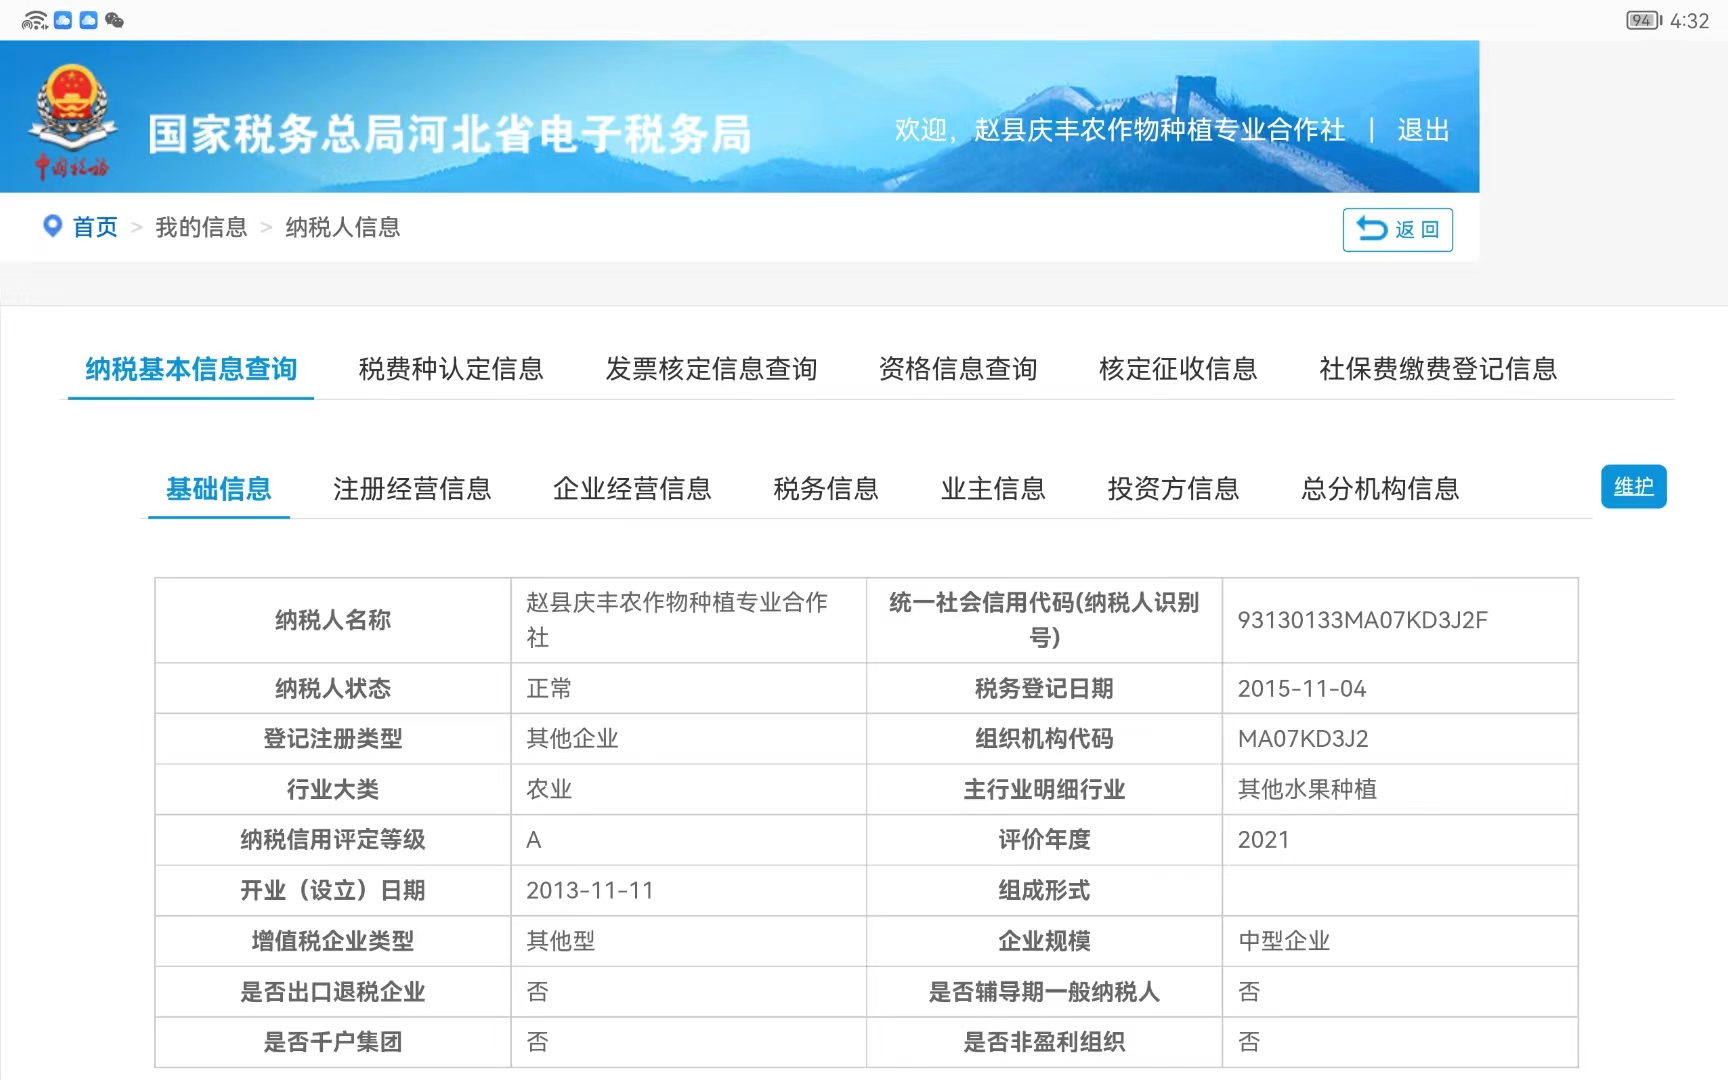
Task: Select the 注册经营信息 sub-tab
Action: click(x=412, y=489)
